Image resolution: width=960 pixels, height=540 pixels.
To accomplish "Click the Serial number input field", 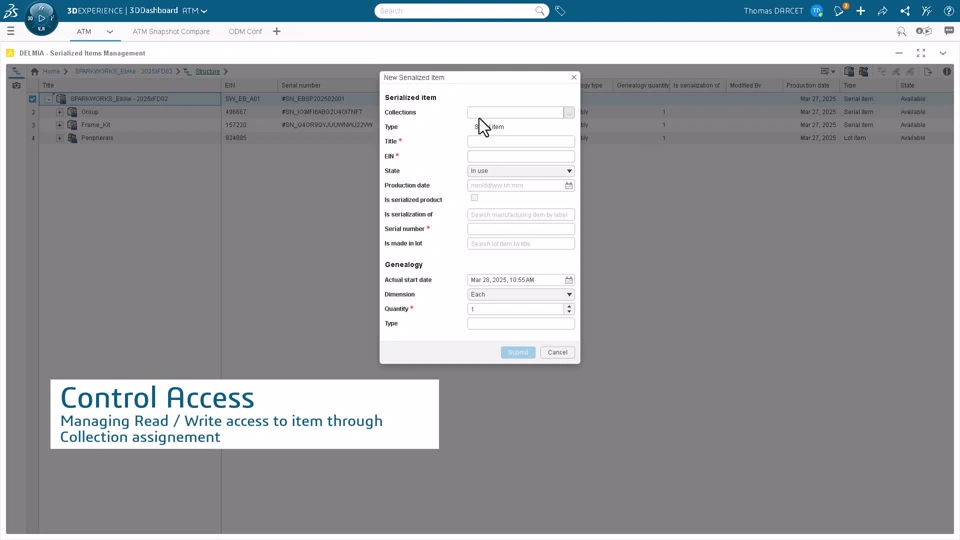I will coord(521,229).
